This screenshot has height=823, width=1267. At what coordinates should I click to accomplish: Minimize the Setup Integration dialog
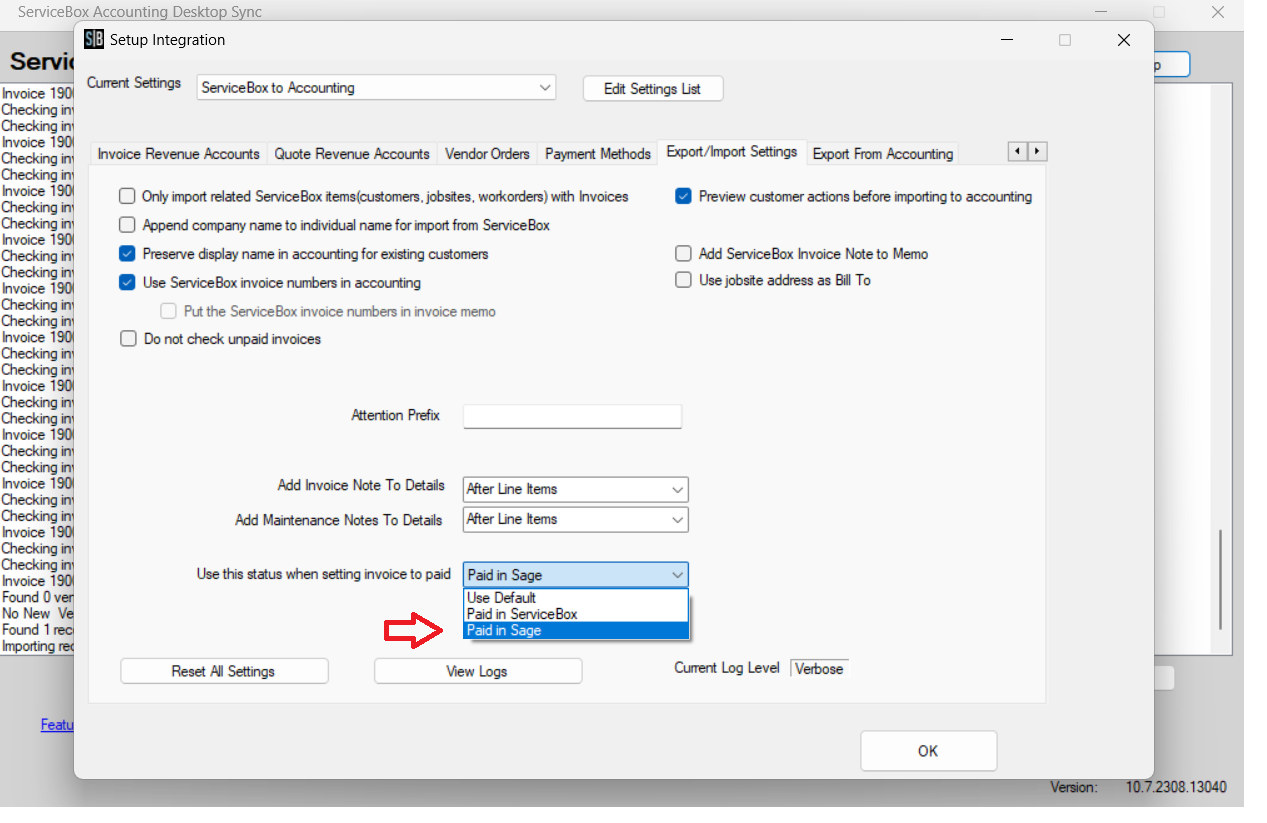coord(1006,40)
